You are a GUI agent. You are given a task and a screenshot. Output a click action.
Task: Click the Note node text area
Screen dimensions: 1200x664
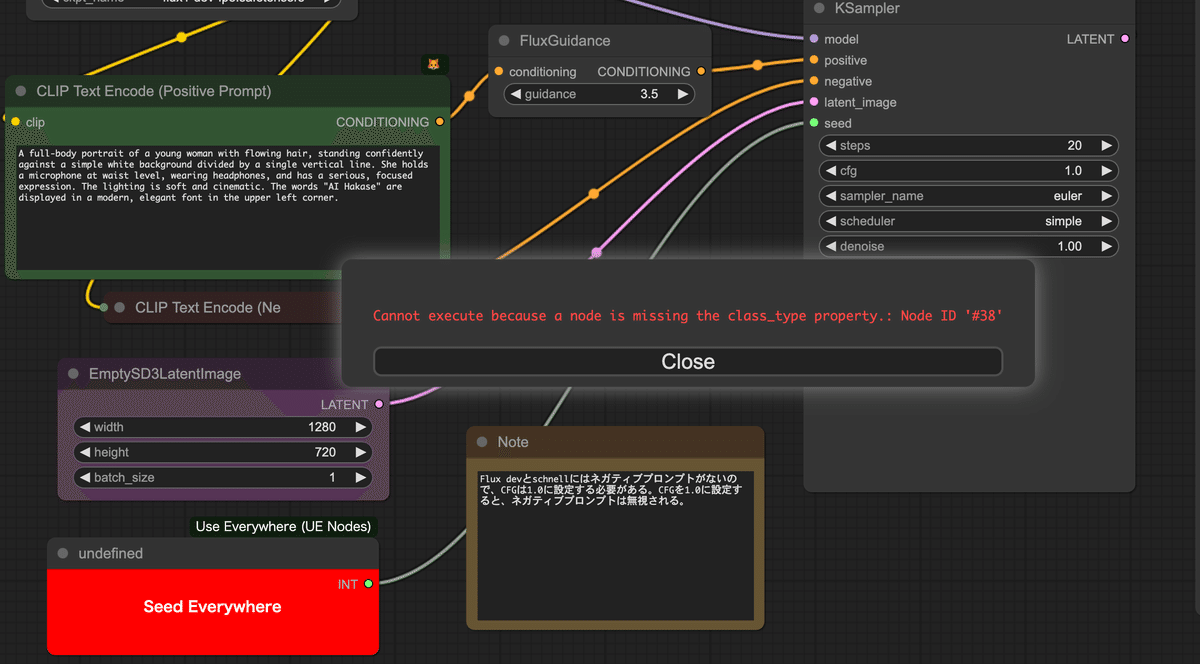[616, 544]
